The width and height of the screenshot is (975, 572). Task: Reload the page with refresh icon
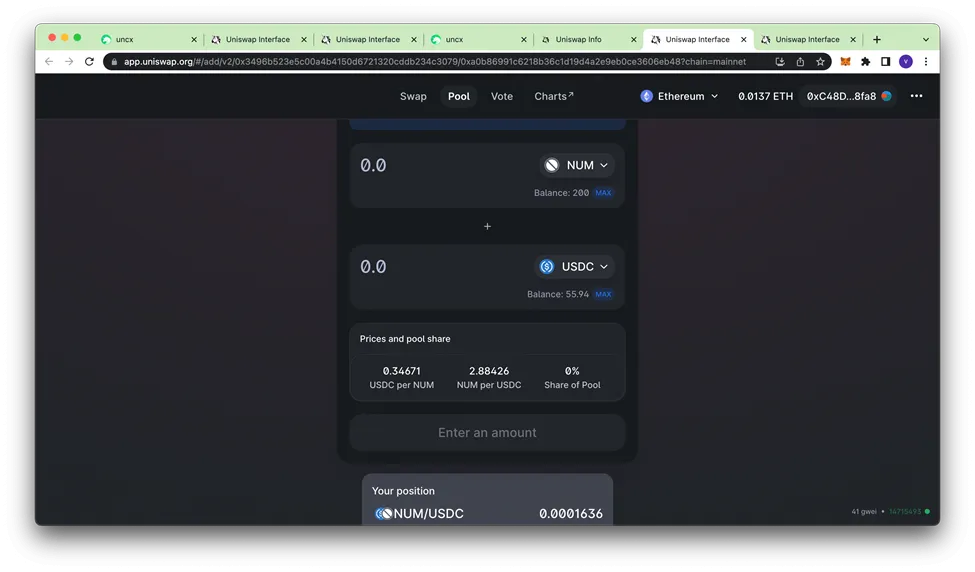tap(90, 62)
